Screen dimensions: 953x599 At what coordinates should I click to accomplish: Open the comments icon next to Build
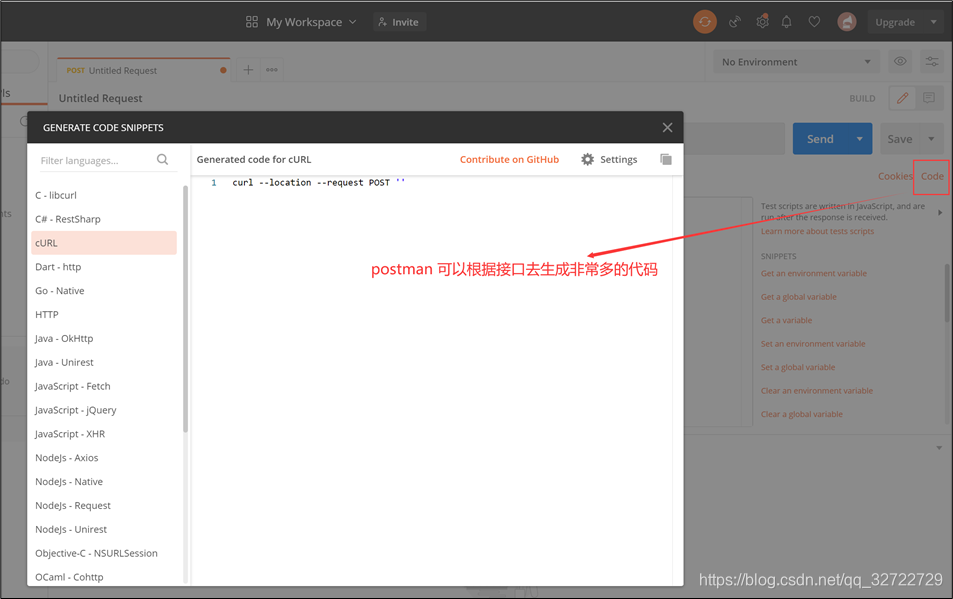929,98
